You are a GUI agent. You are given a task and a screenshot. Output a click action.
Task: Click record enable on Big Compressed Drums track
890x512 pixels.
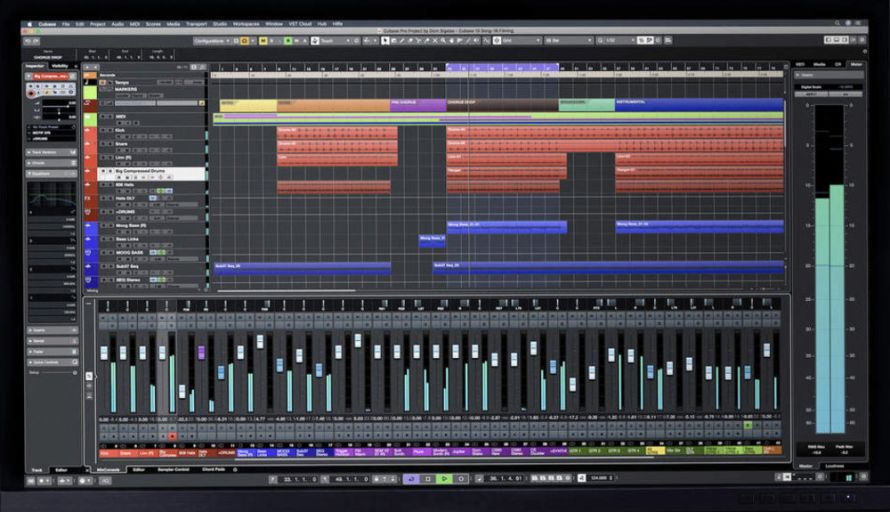point(119,177)
